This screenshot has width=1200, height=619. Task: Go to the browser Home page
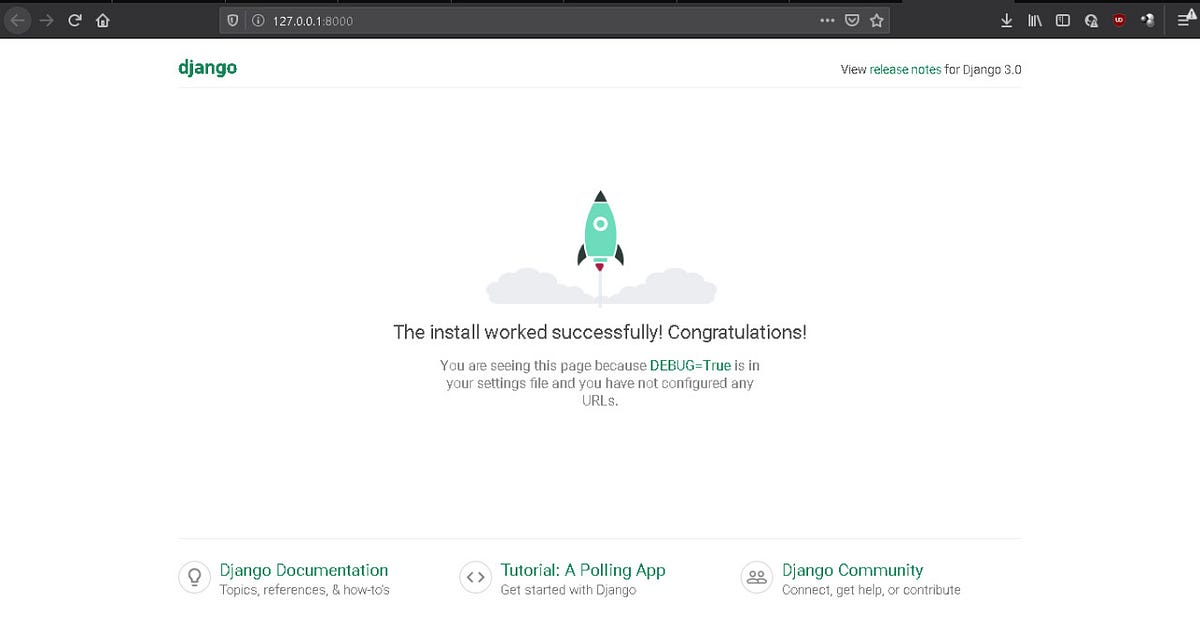coord(102,20)
